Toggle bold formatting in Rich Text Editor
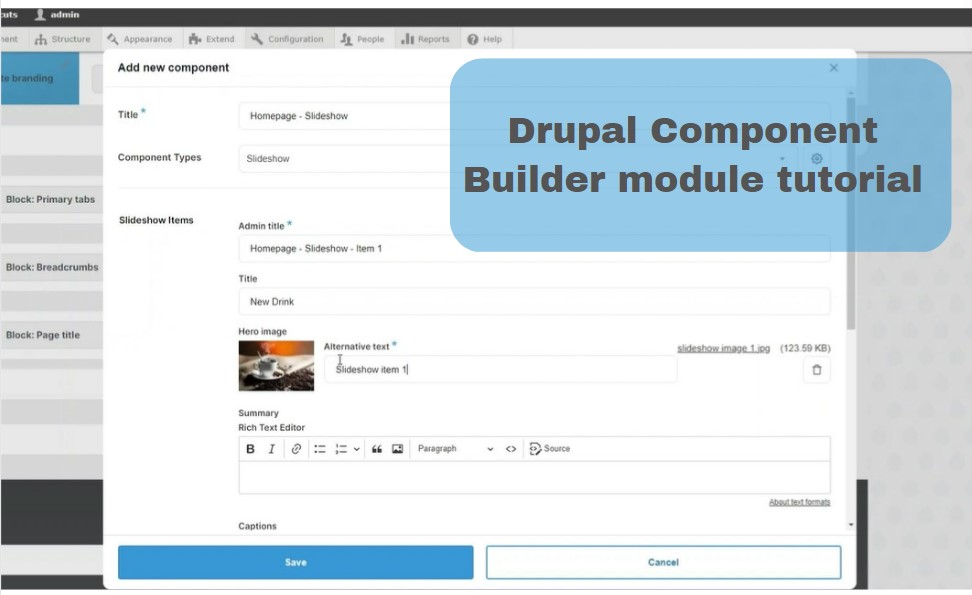972x595 pixels. click(250, 449)
